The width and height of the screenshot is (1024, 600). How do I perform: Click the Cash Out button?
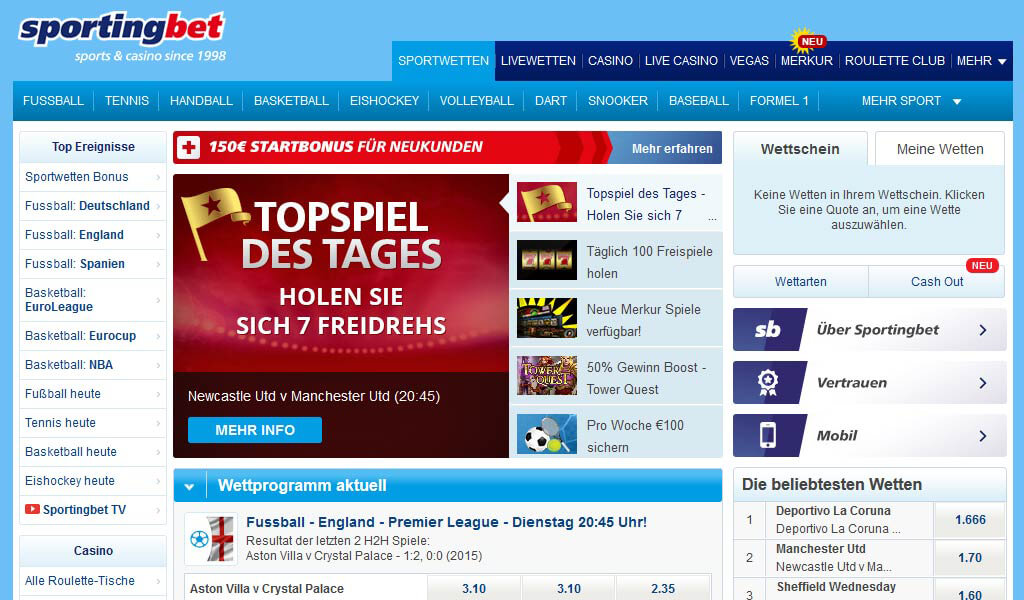937,281
